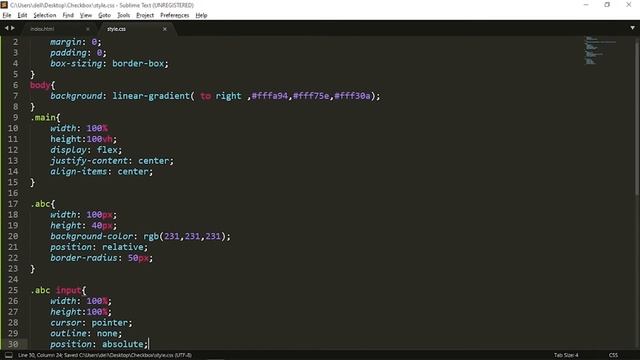
Task: Click the 'cursor: pointer' line
Action: (91, 323)
